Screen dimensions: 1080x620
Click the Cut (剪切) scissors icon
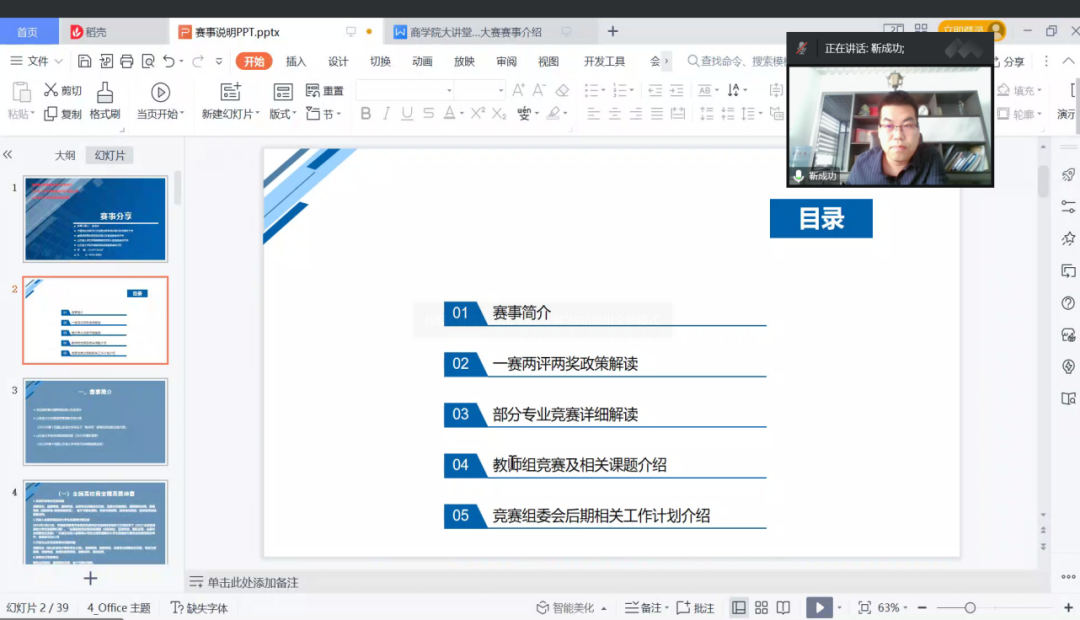(51, 90)
